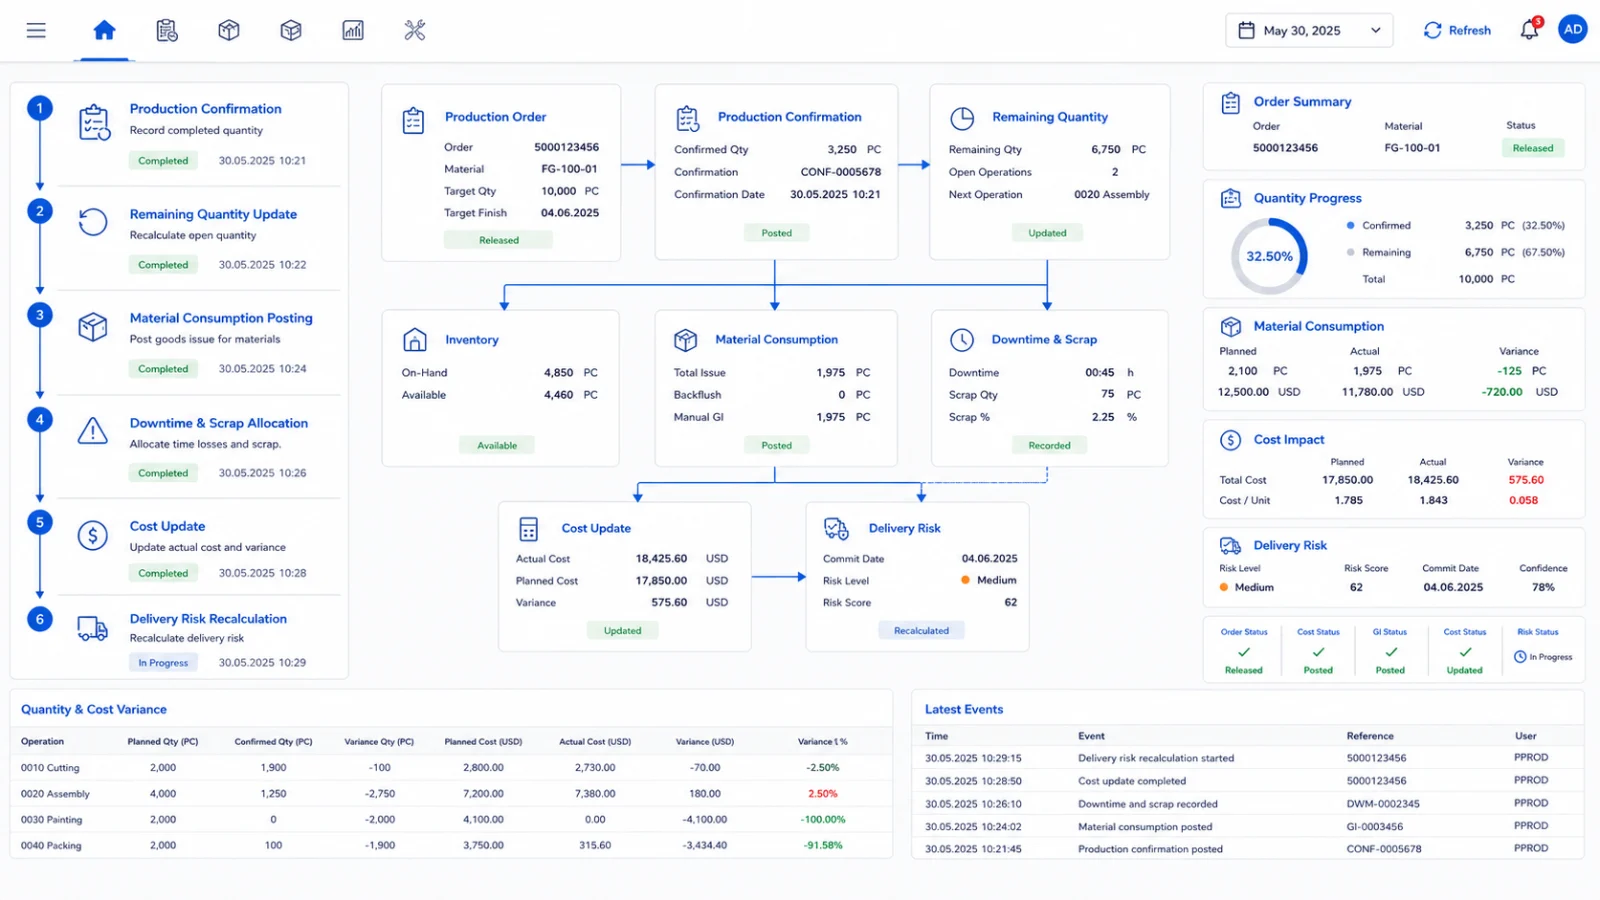Click the Released status badge in Order Summary

point(1532,148)
